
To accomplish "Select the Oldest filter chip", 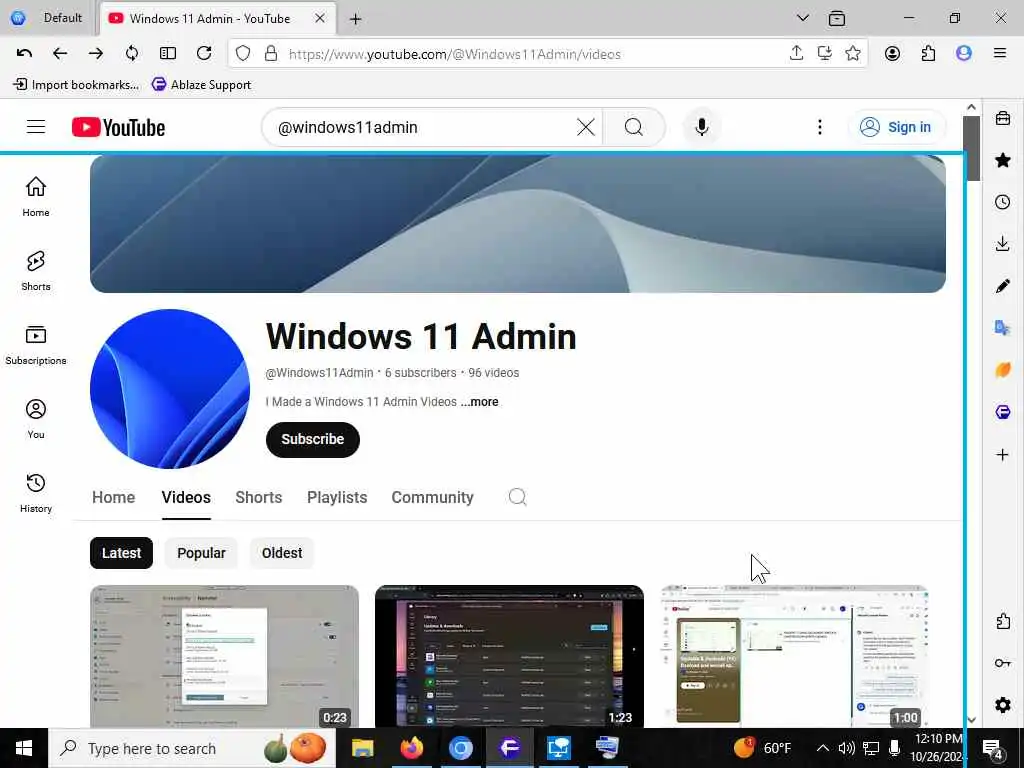I will pos(282,553).
